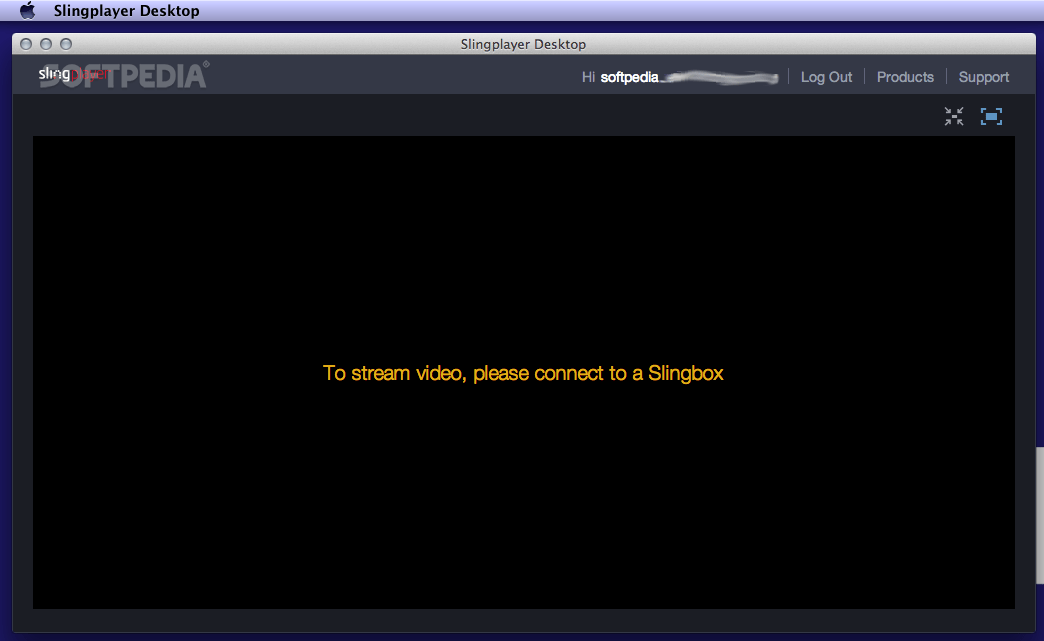Minimize the Slingplayer Desktop window
This screenshot has height=641, width=1044.
pos(46,44)
